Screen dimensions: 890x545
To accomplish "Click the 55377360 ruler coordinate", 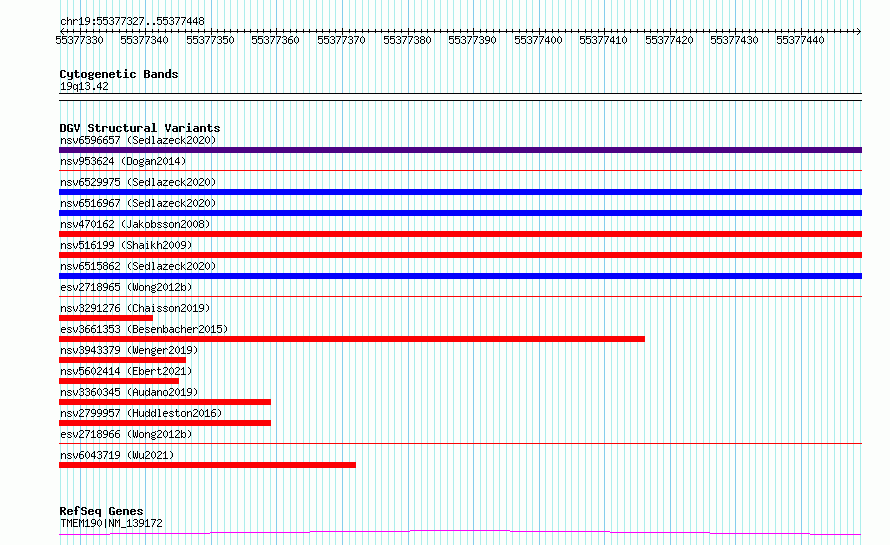I will 275,40.
